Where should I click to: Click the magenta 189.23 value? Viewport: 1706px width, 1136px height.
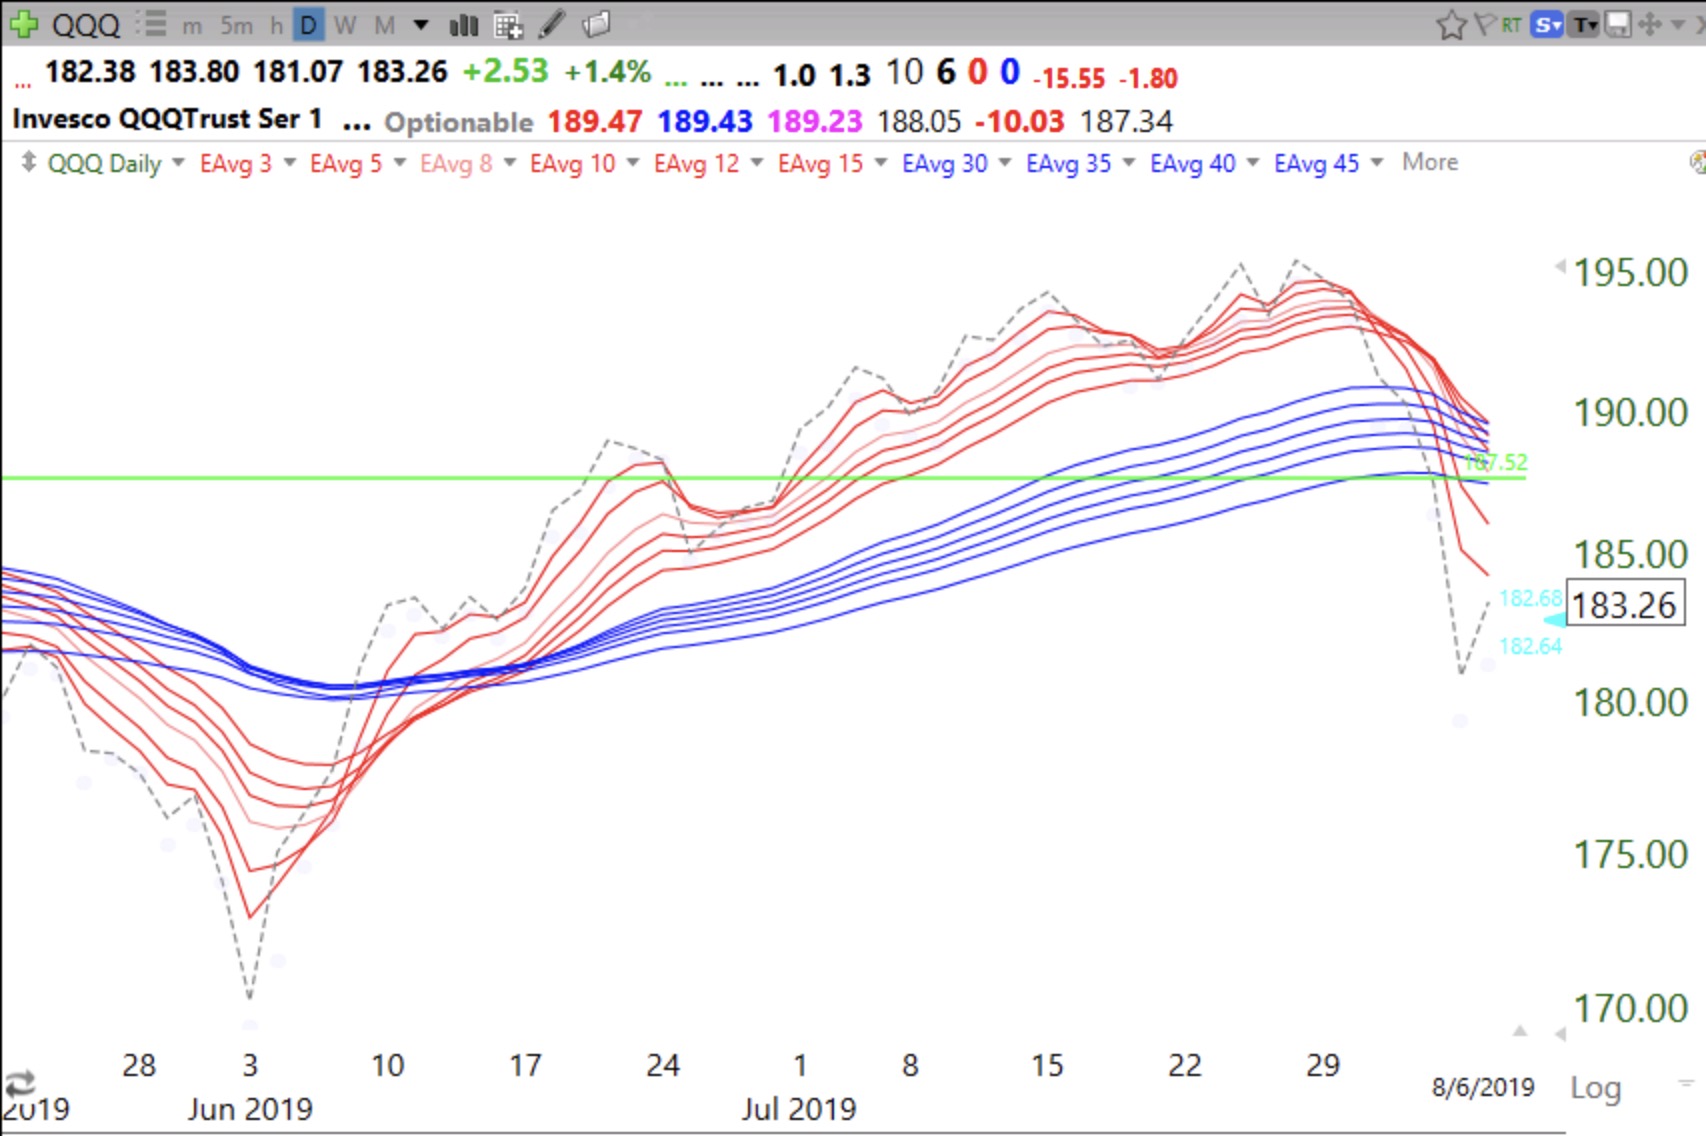point(815,121)
